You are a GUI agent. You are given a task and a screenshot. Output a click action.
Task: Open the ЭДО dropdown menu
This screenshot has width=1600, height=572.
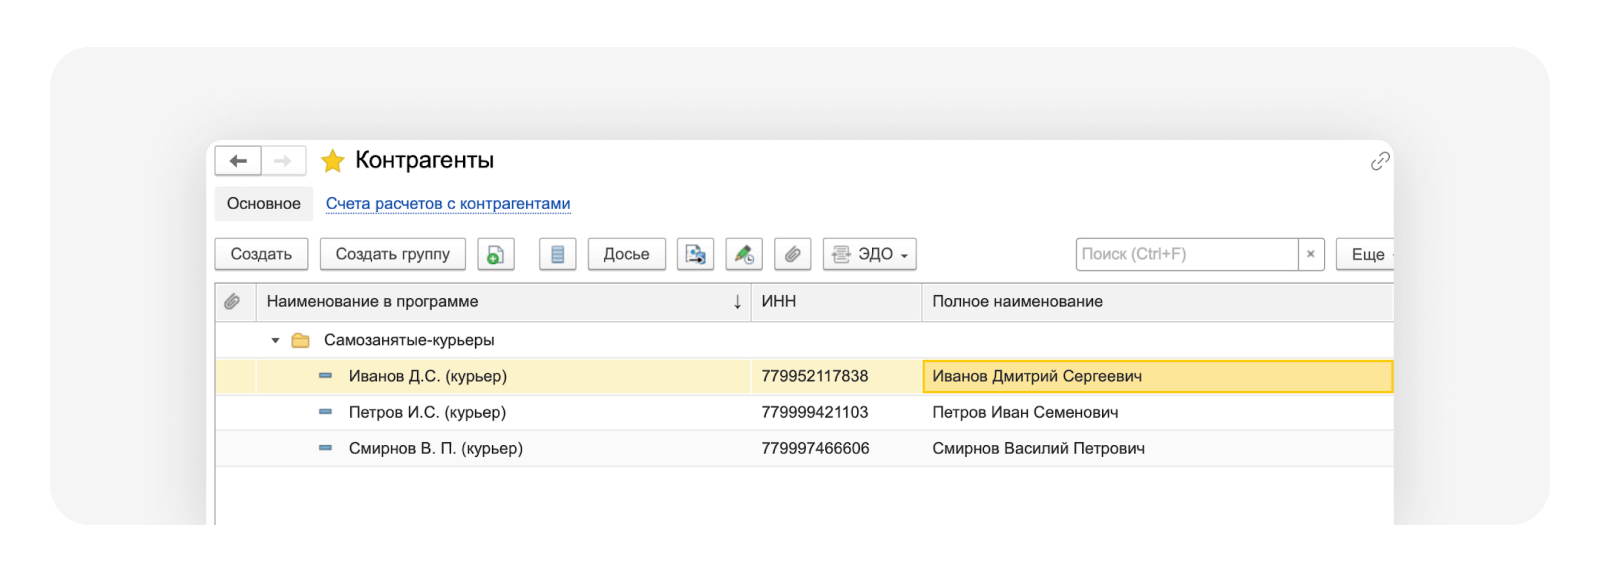[x=869, y=254]
